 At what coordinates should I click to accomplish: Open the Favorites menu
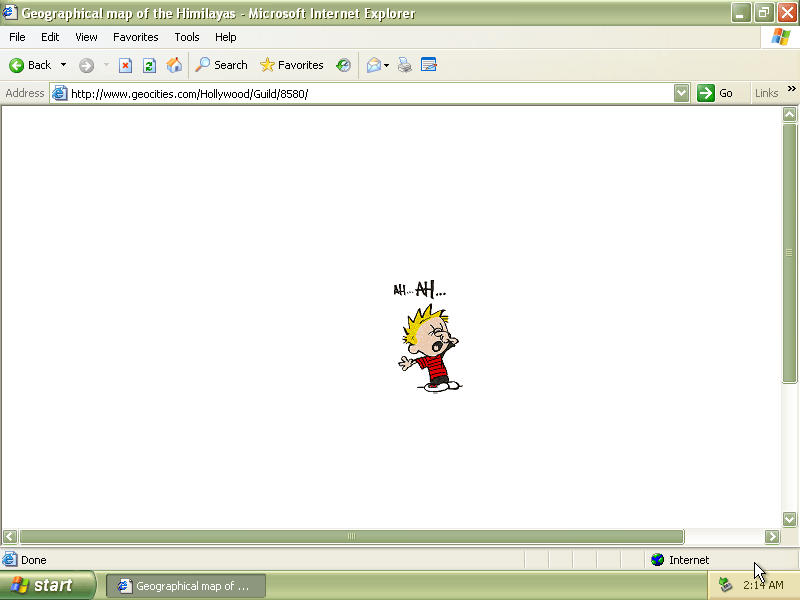(x=135, y=37)
